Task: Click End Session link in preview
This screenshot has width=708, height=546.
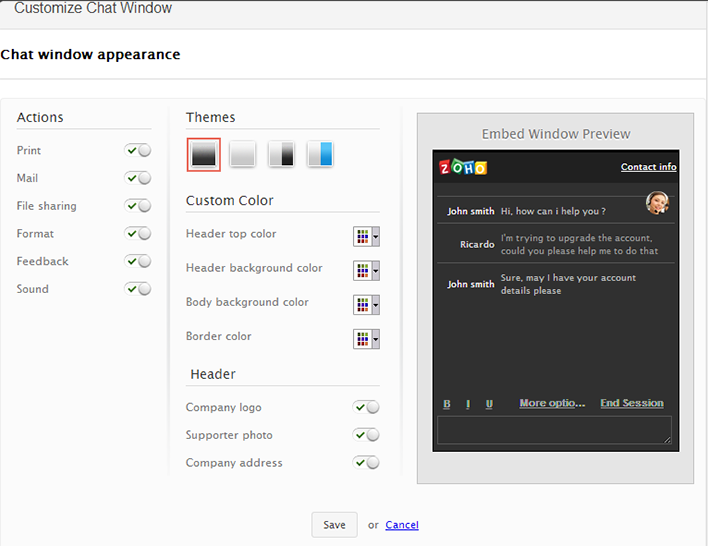Action: (x=632, y=403)
